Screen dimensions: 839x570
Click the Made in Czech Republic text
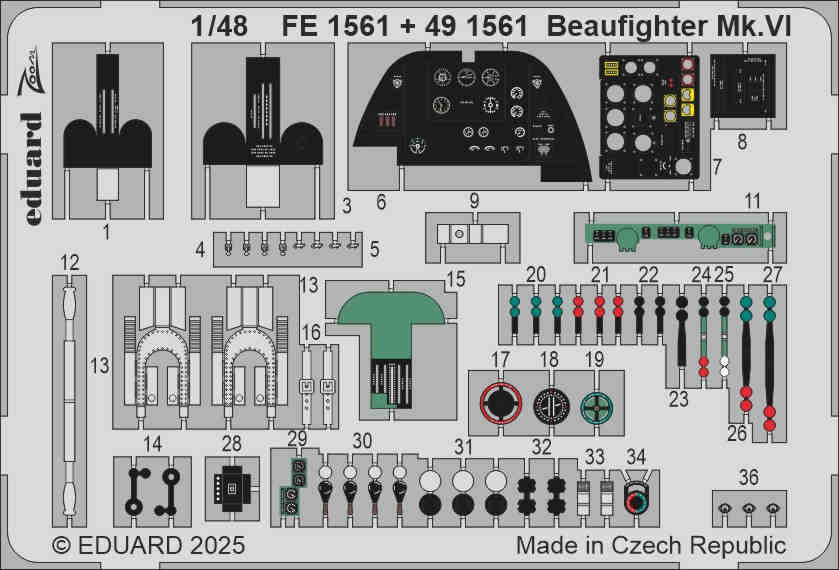651,546
